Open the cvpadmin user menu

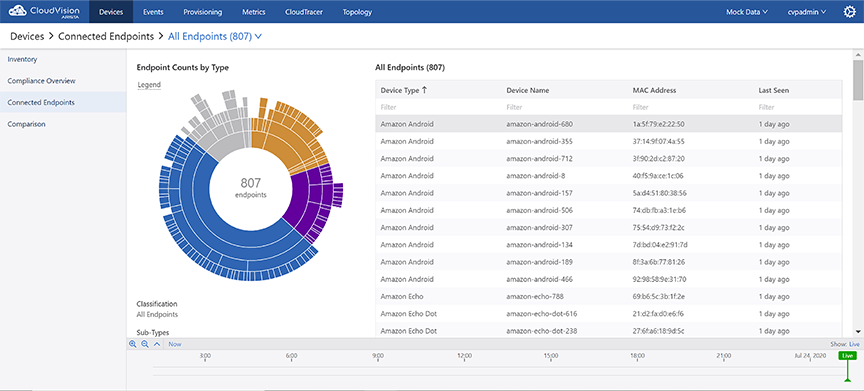(x=807, y=12)
